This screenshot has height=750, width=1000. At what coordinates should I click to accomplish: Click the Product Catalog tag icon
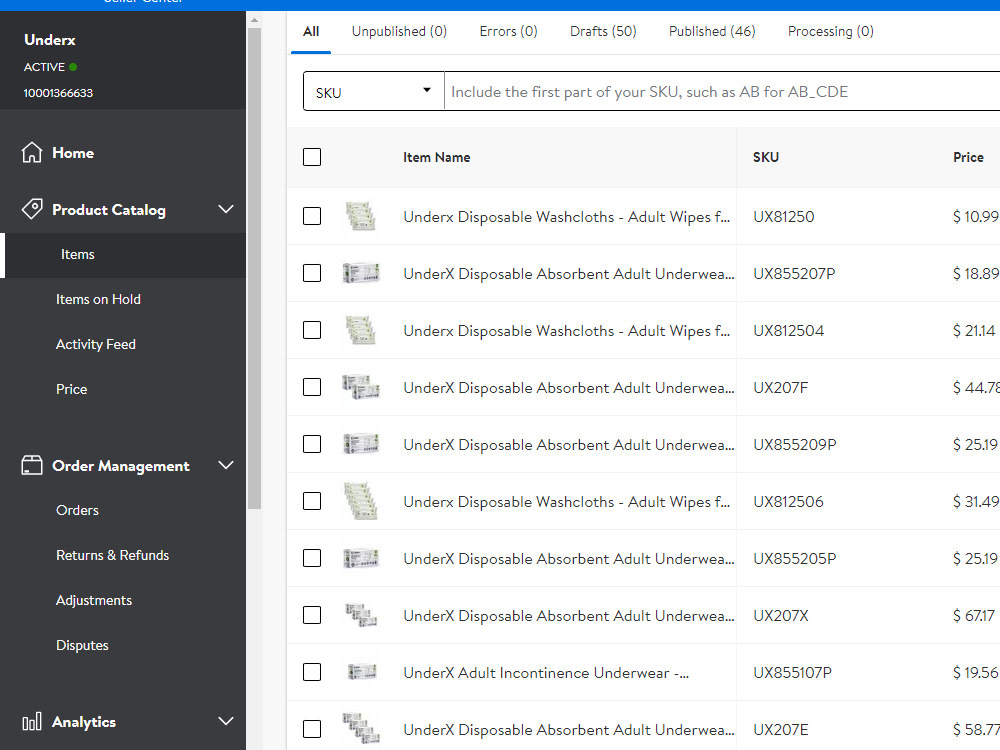[32, 209]
